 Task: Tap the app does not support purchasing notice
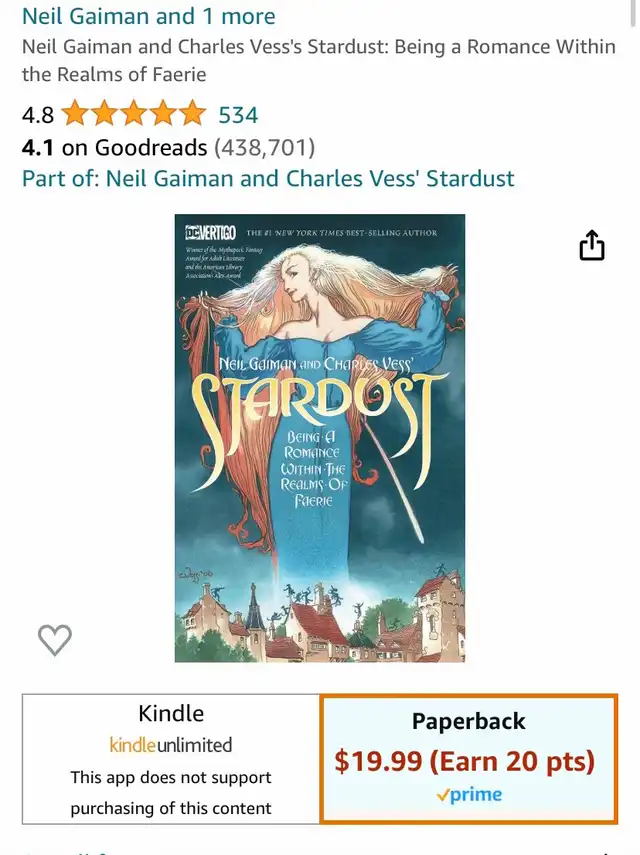click(171, 792)
